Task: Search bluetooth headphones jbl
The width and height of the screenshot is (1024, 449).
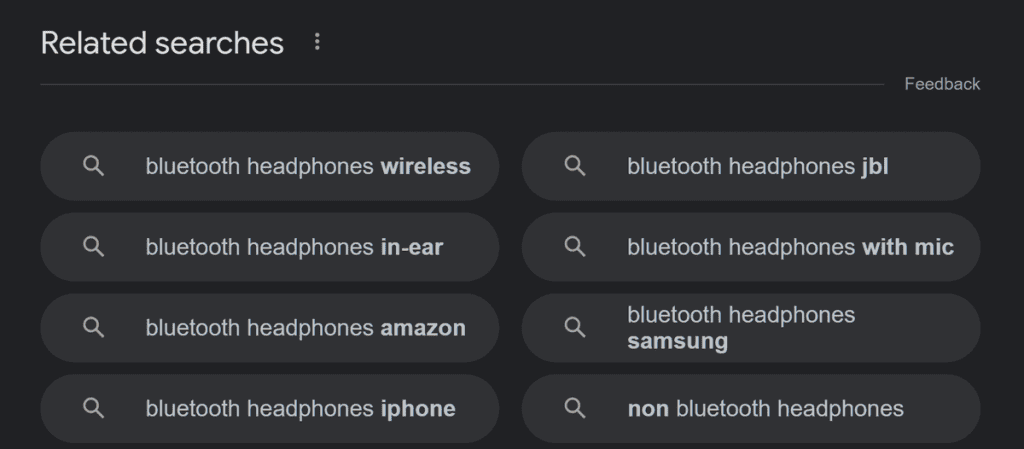Action: (x=751, y=166)
